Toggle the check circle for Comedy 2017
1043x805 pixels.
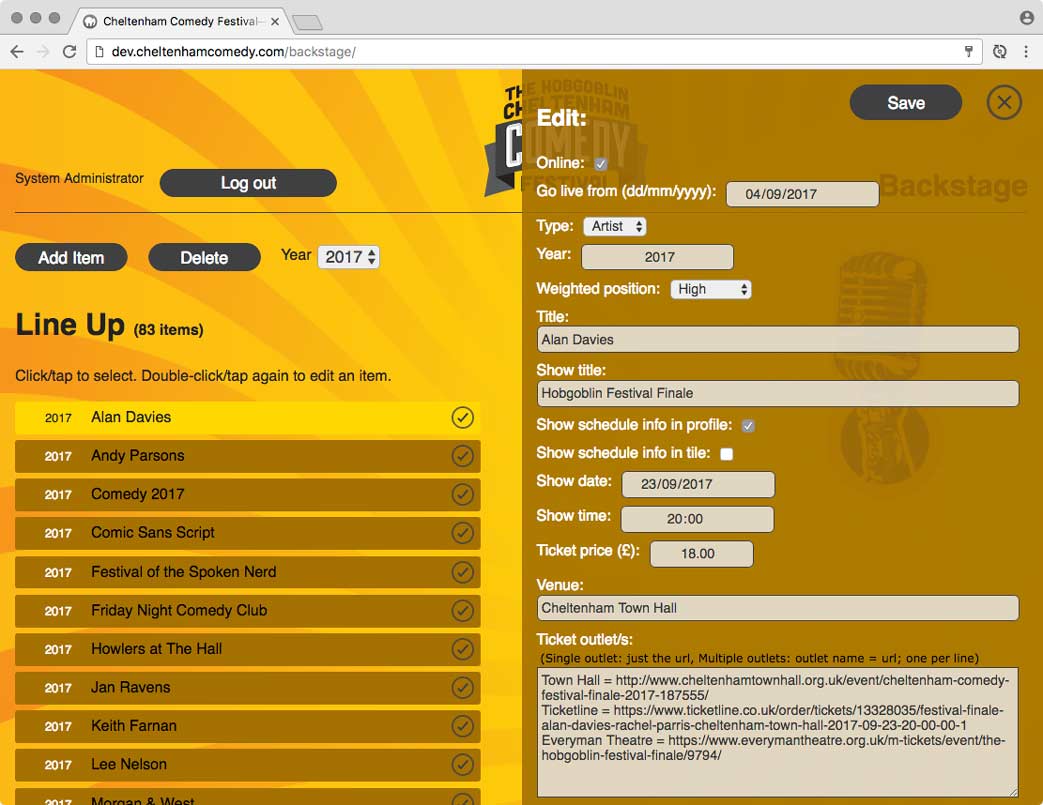point(462,494)
